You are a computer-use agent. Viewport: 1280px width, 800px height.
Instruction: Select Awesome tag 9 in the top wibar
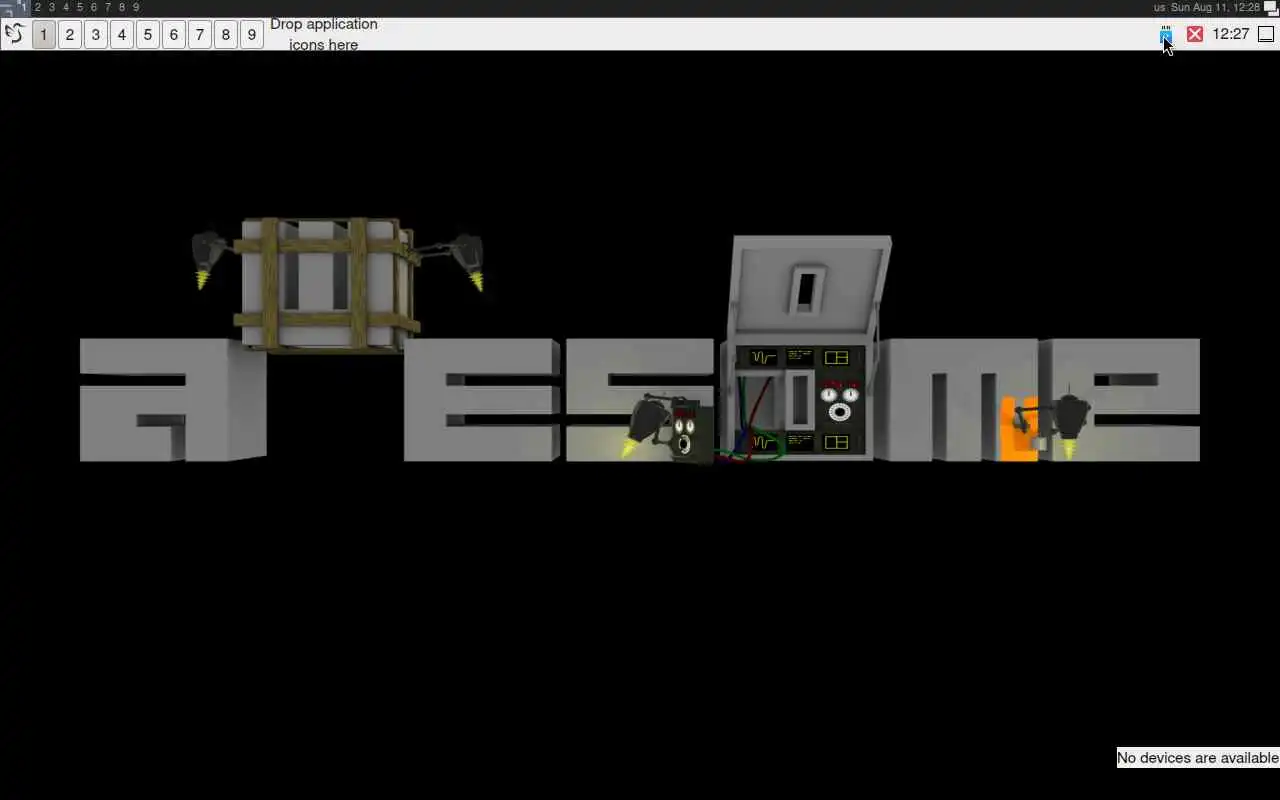[x=136, y=7]
